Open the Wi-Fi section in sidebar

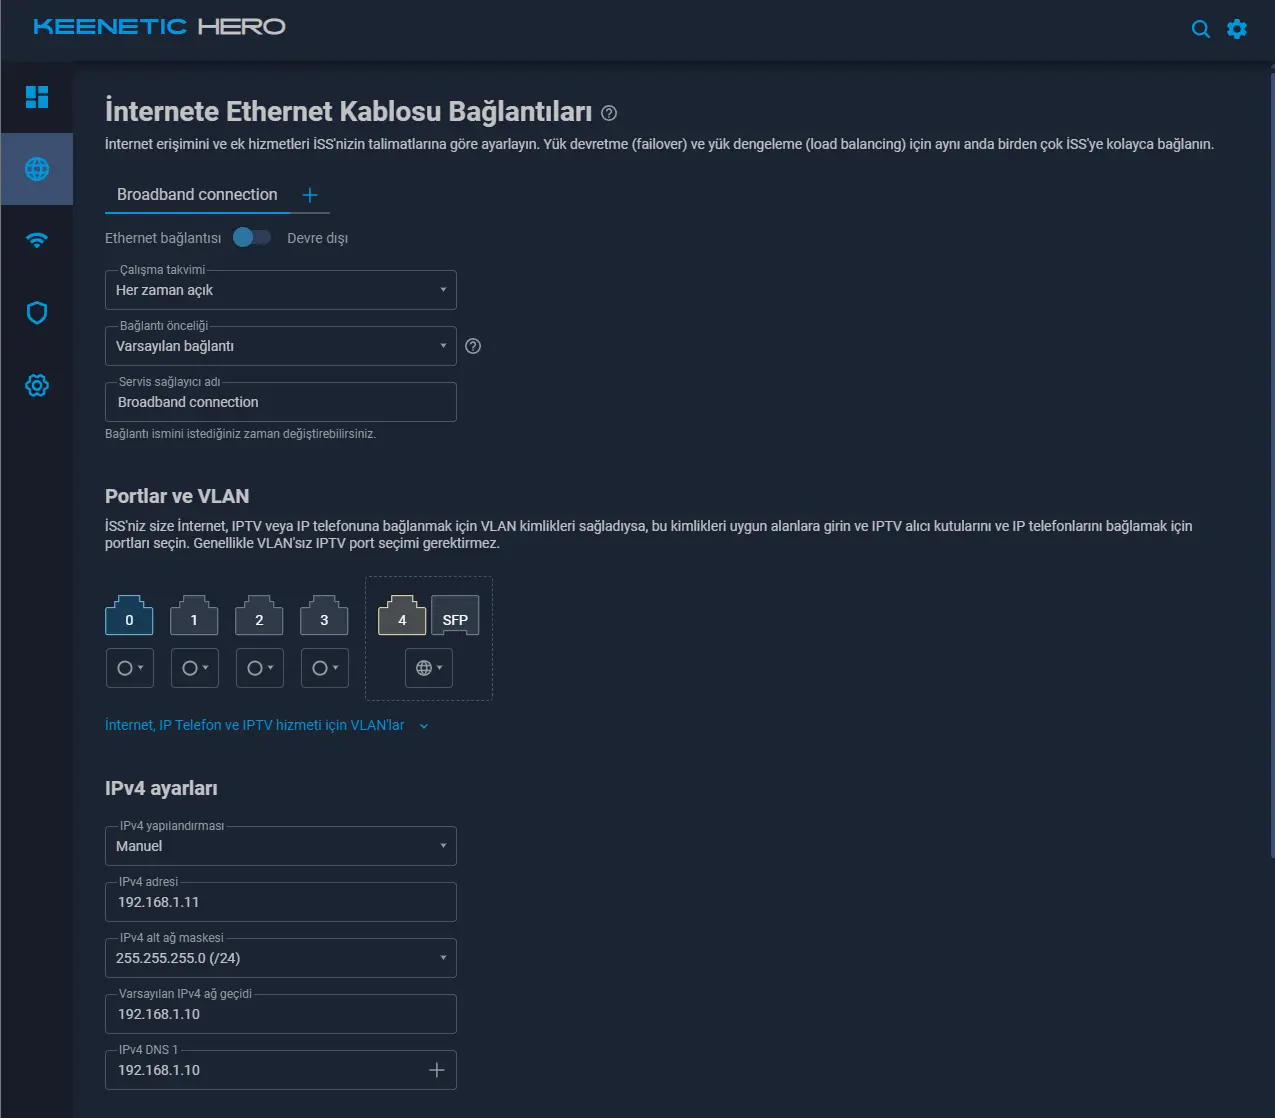(37, 240)
